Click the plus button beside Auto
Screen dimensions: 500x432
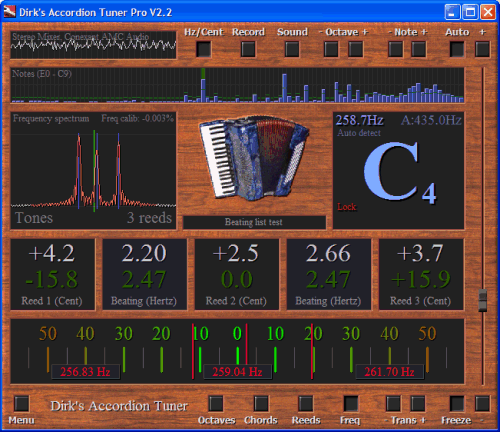point(482,49)
